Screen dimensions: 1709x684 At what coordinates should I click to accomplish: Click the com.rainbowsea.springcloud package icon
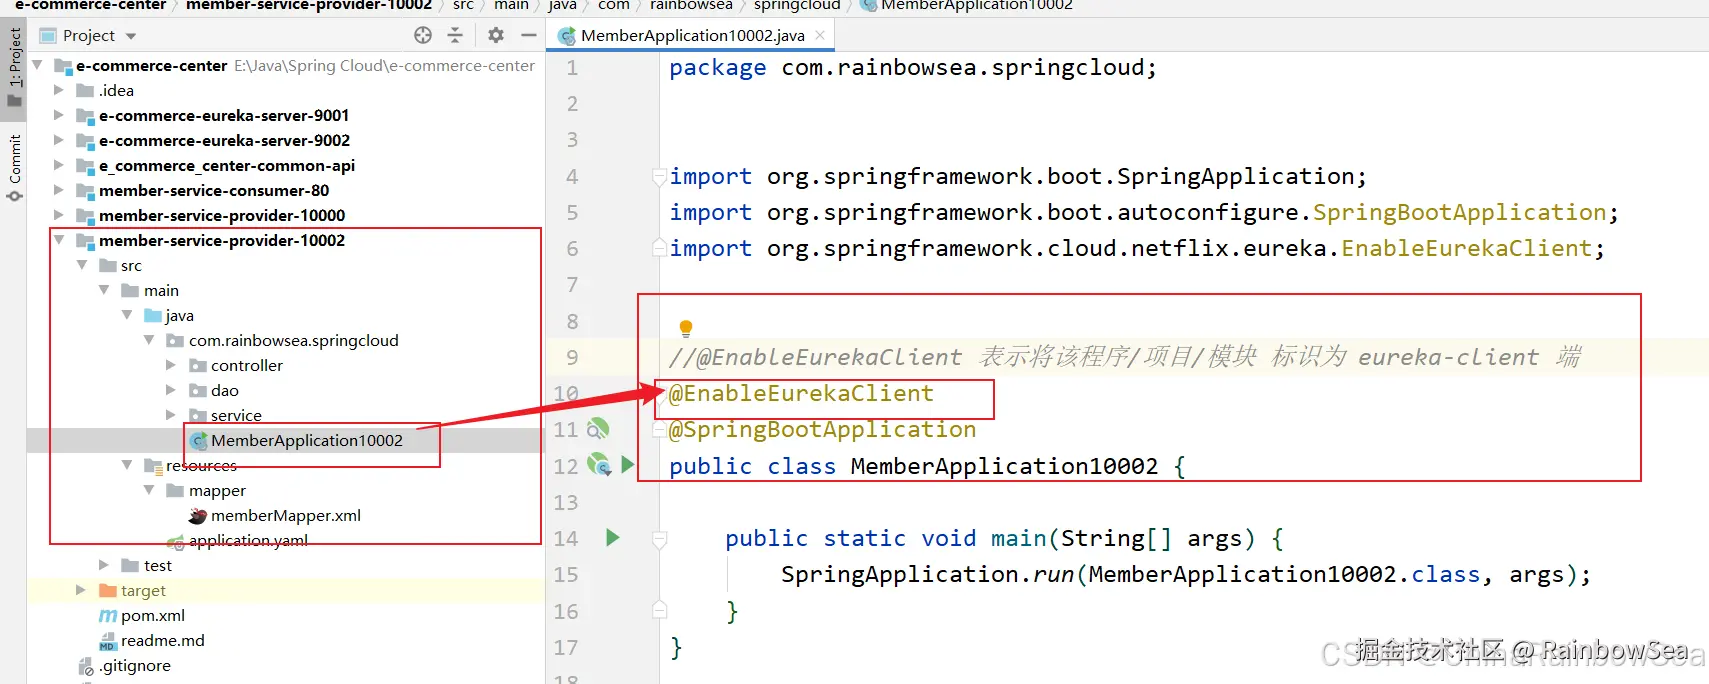(175, 341)
